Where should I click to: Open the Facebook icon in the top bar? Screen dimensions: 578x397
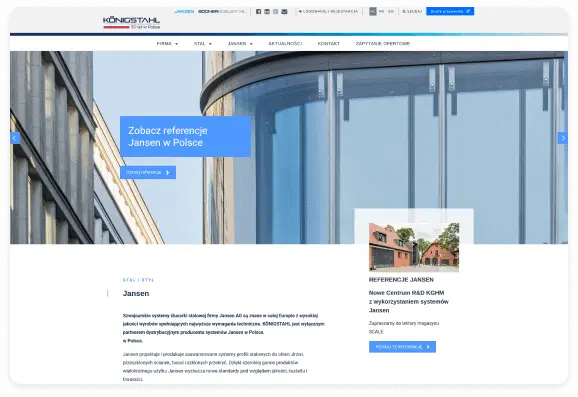(258, 11)
